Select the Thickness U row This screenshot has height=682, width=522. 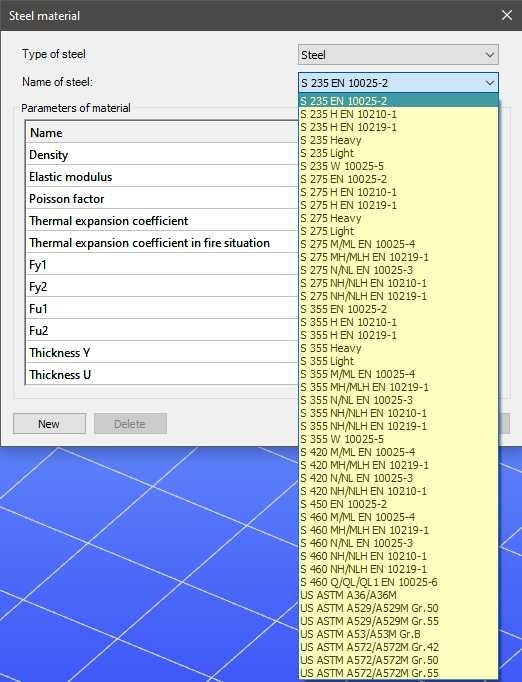point(162,374)
